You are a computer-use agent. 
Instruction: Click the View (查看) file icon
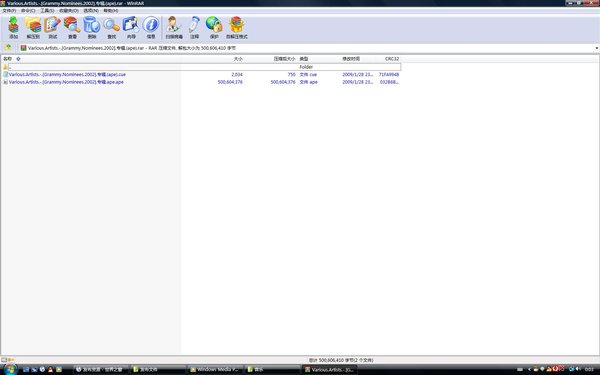coord(72,28)
